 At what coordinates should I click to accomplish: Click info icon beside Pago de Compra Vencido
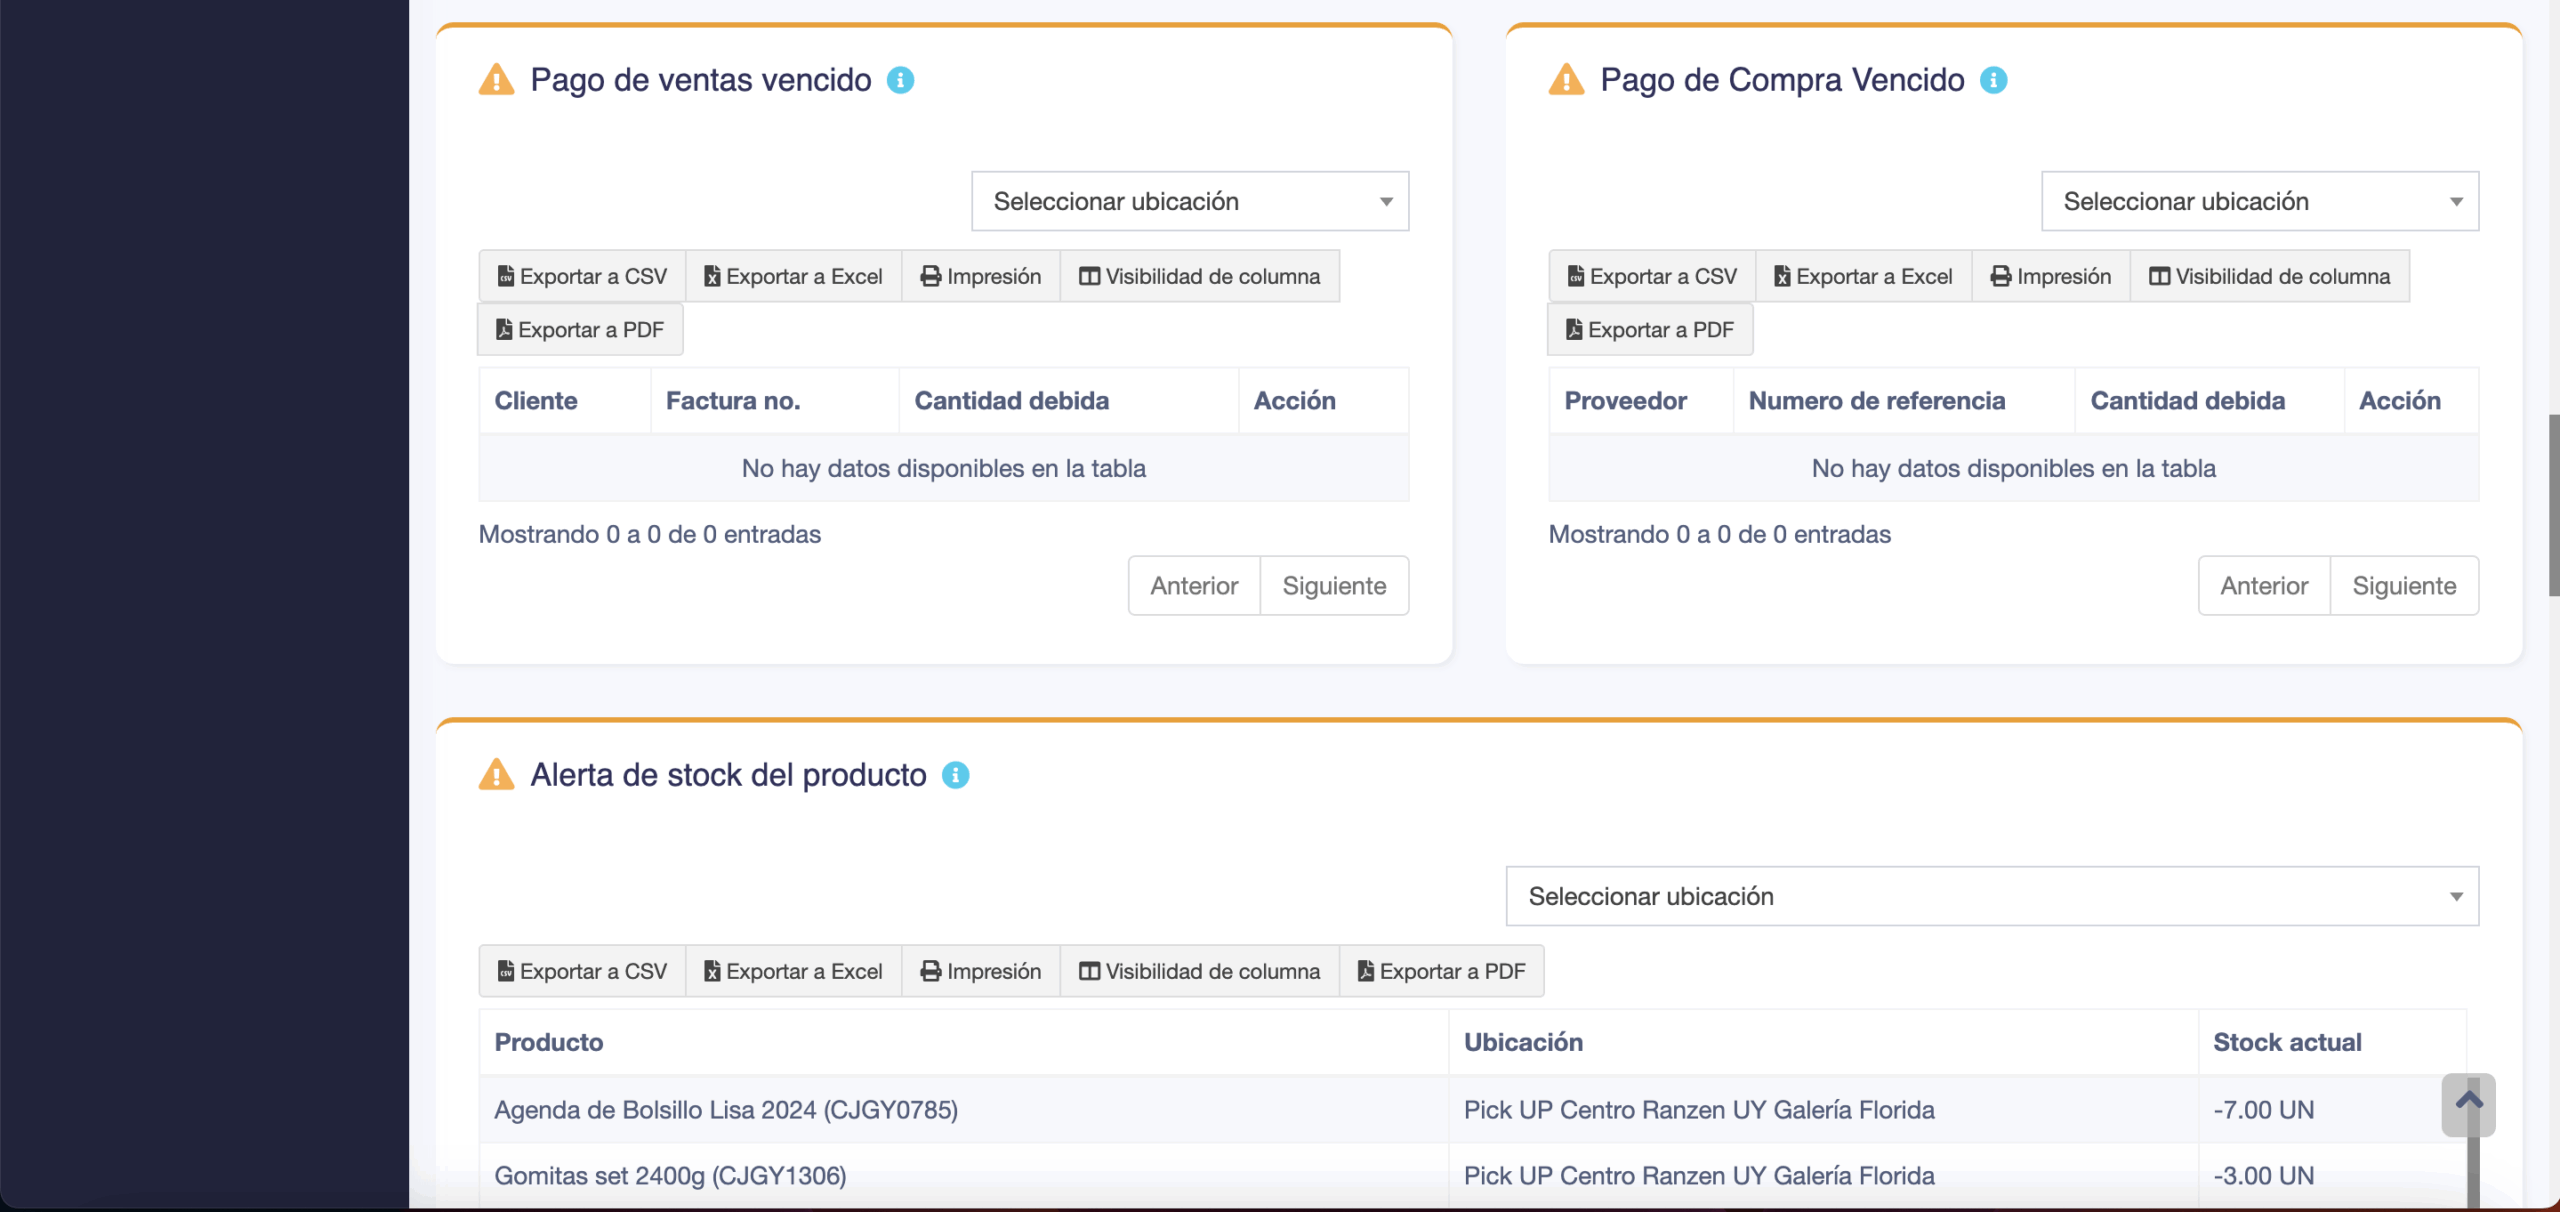(1993, 80)
